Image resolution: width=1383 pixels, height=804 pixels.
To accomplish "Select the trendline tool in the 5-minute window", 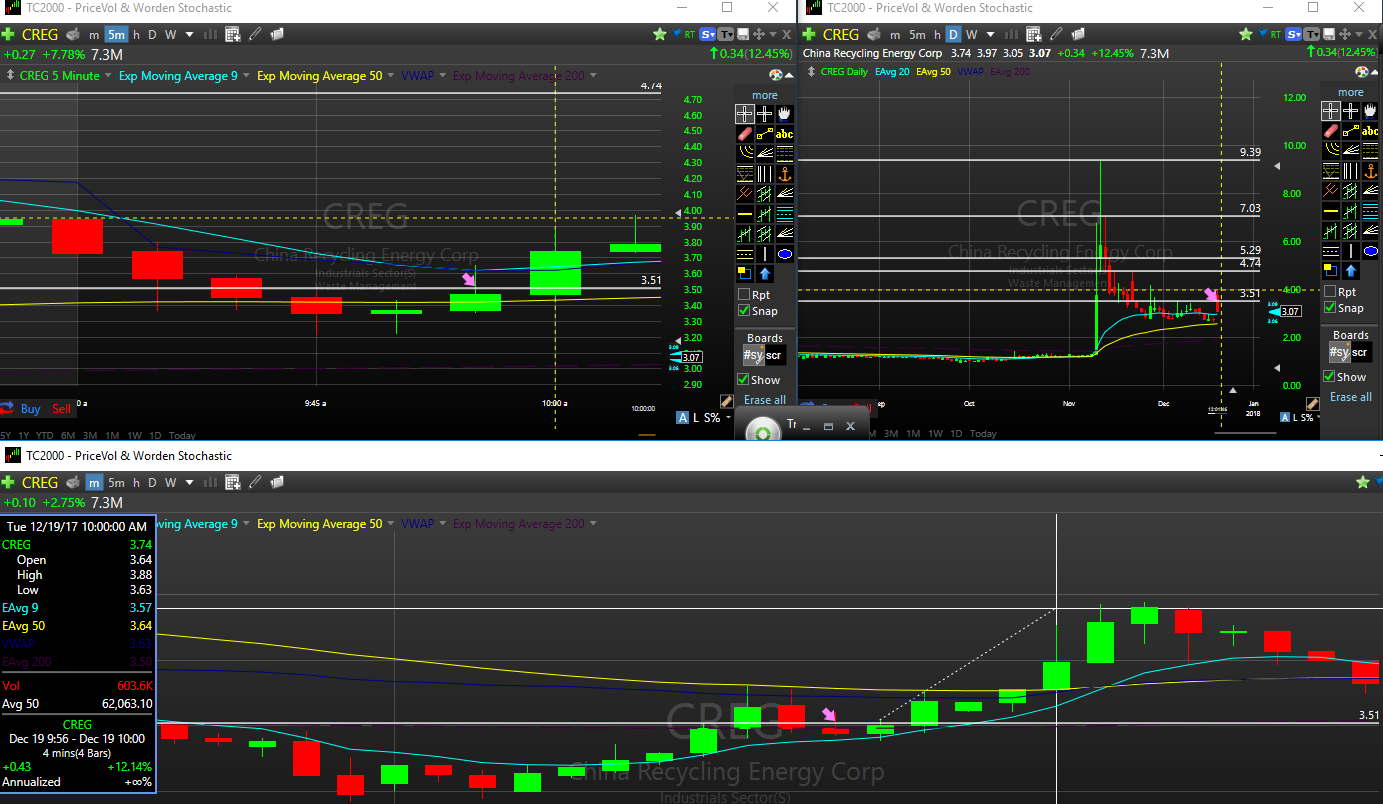I will pyautogui.click(x=765, y=133).
